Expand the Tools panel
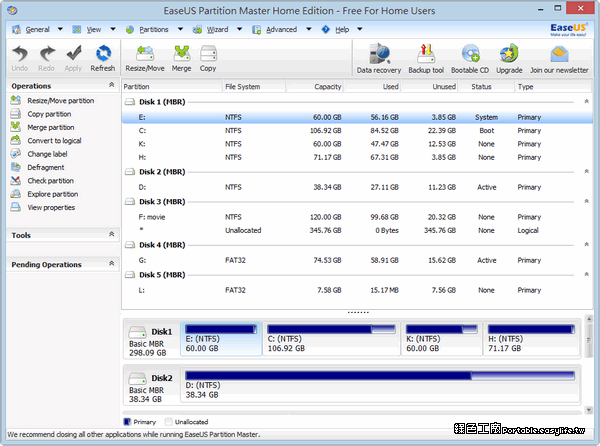 point(111,234)
